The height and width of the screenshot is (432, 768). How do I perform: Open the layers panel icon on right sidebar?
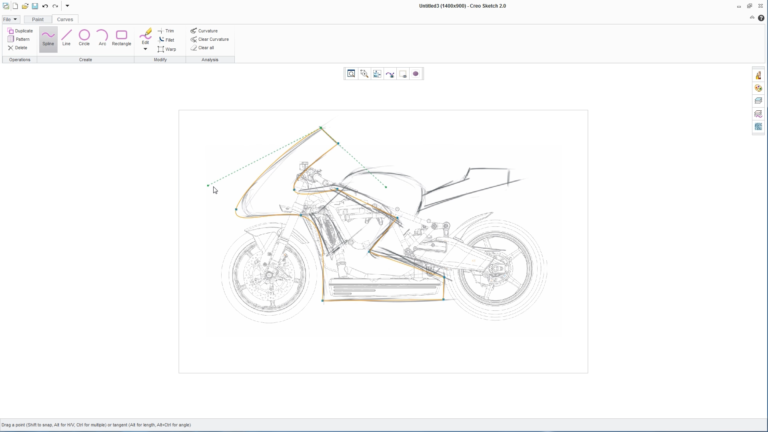[x=758, y=100]
